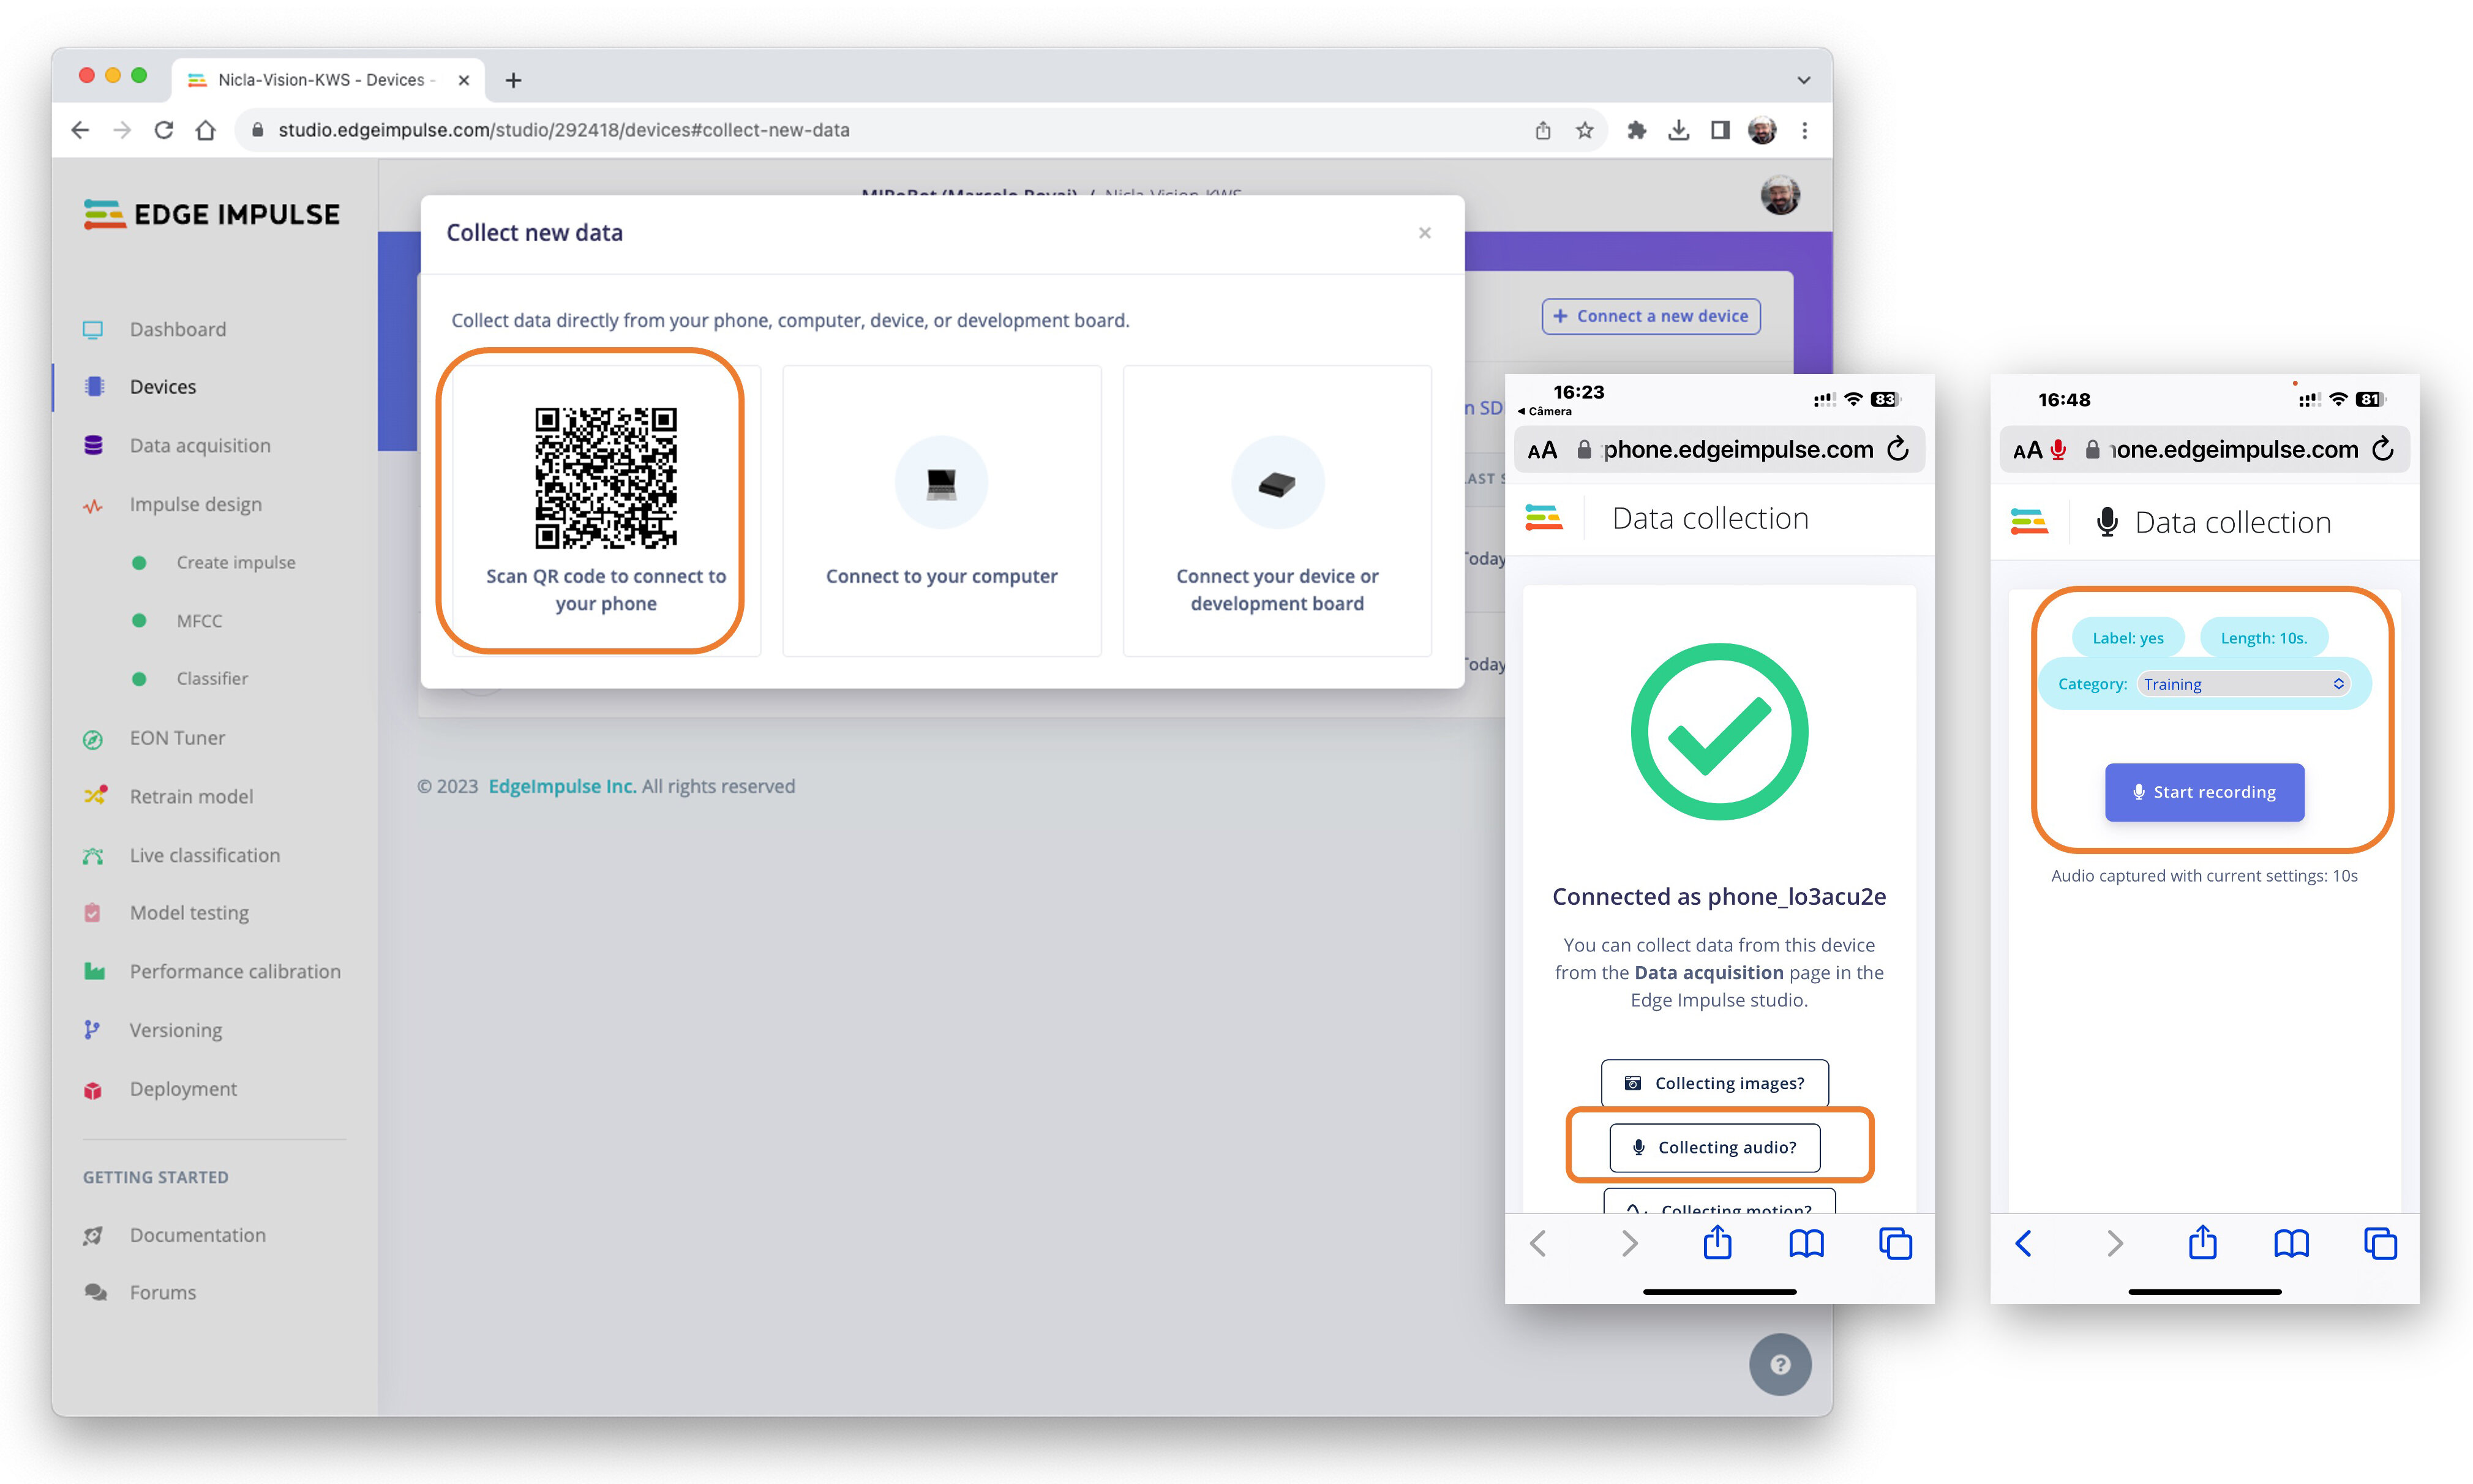Click Connect a new device button

(1650, 316)
